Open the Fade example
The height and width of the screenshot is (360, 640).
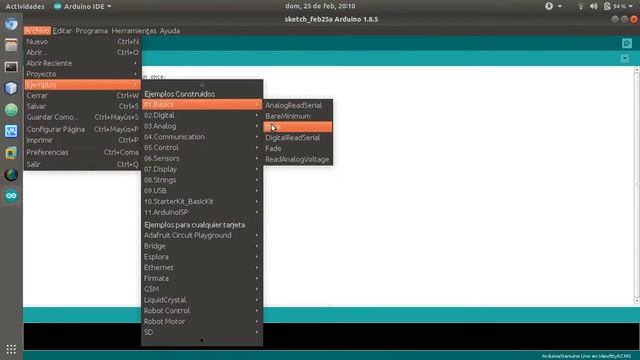pos(298,149)
